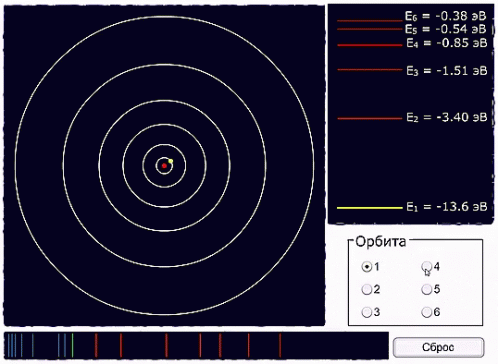Select orbit 4 radio button

click(x=427, y=266)
